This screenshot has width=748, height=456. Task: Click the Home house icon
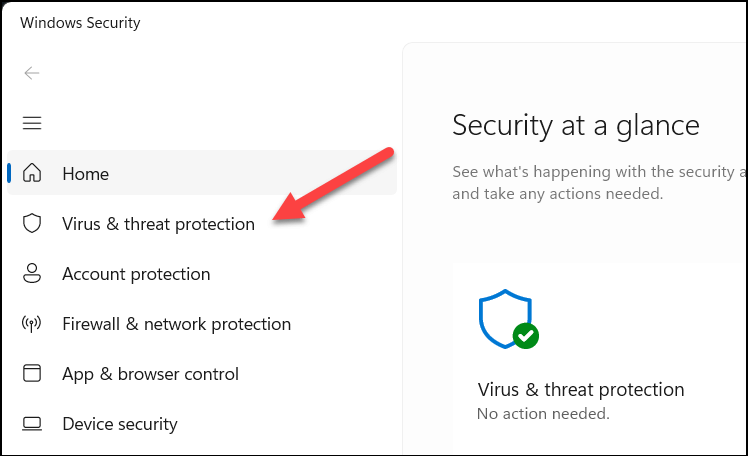32,174
